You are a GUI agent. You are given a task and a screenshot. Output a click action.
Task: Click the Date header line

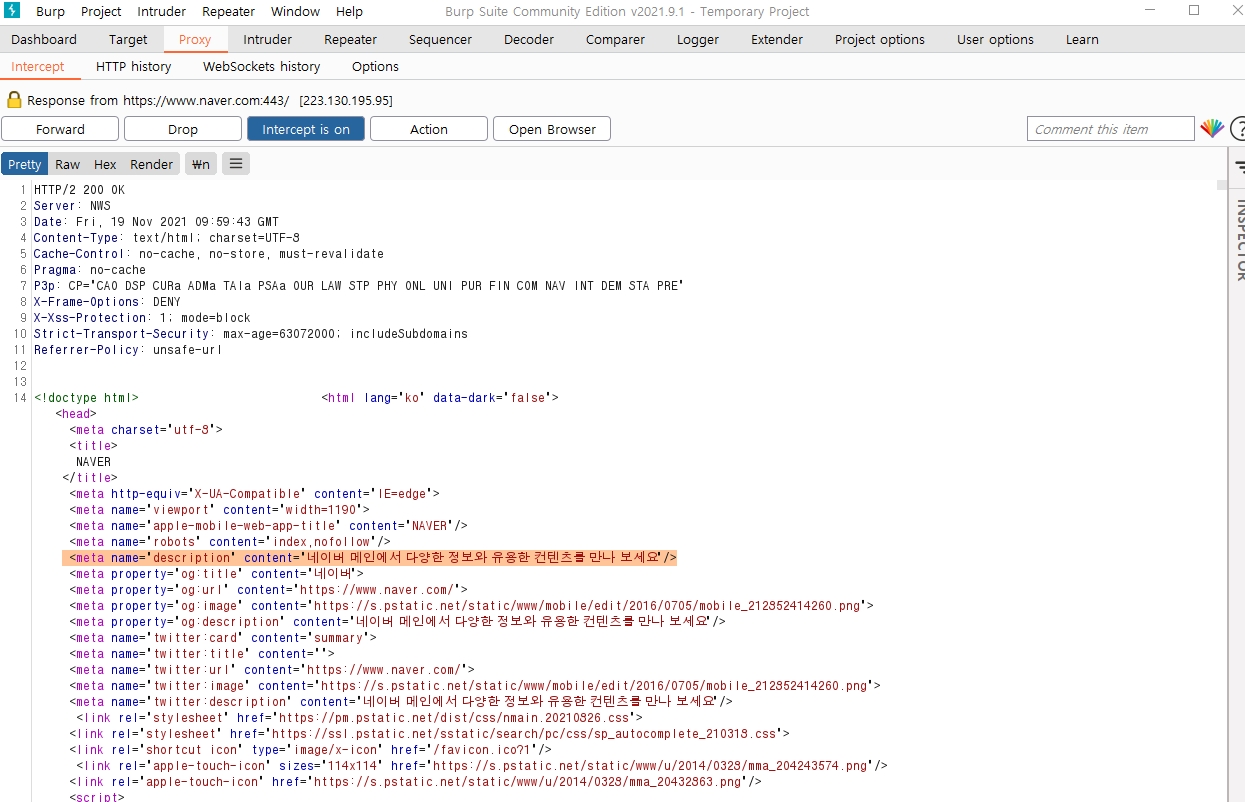[156, 221]
